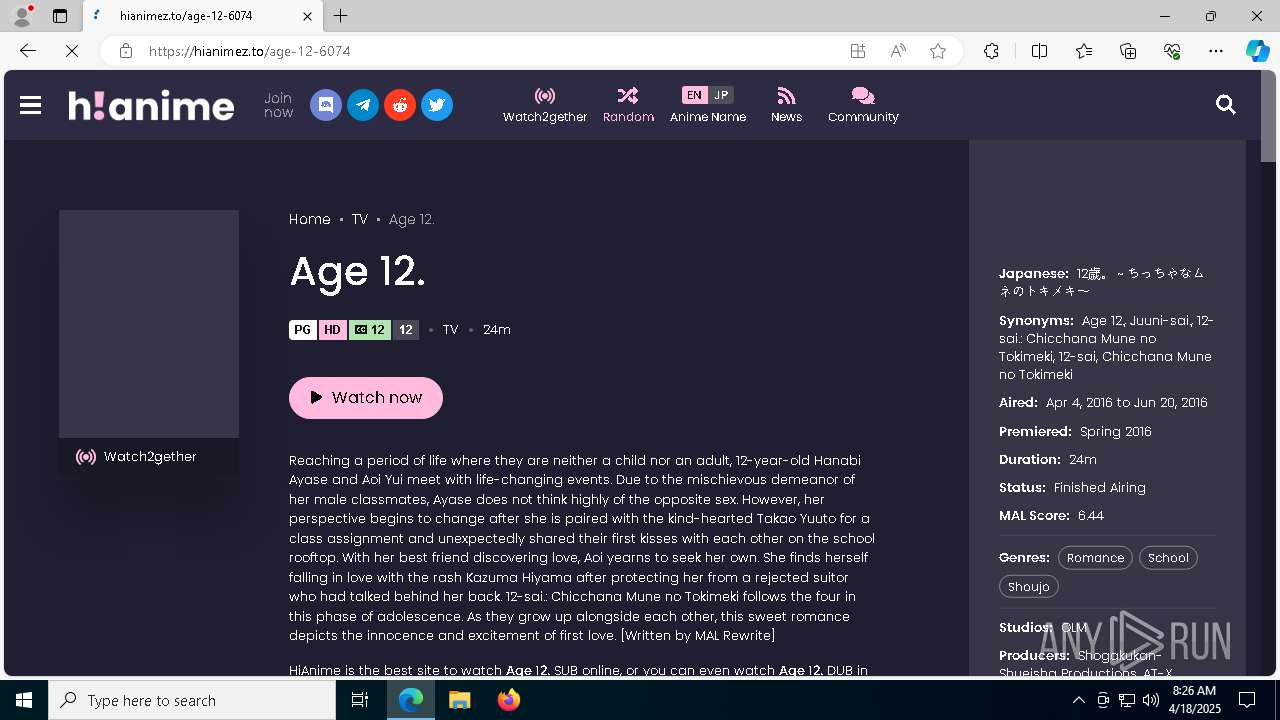Open the taskbar clock and date
The image size is (1280, 720).
1194,700
